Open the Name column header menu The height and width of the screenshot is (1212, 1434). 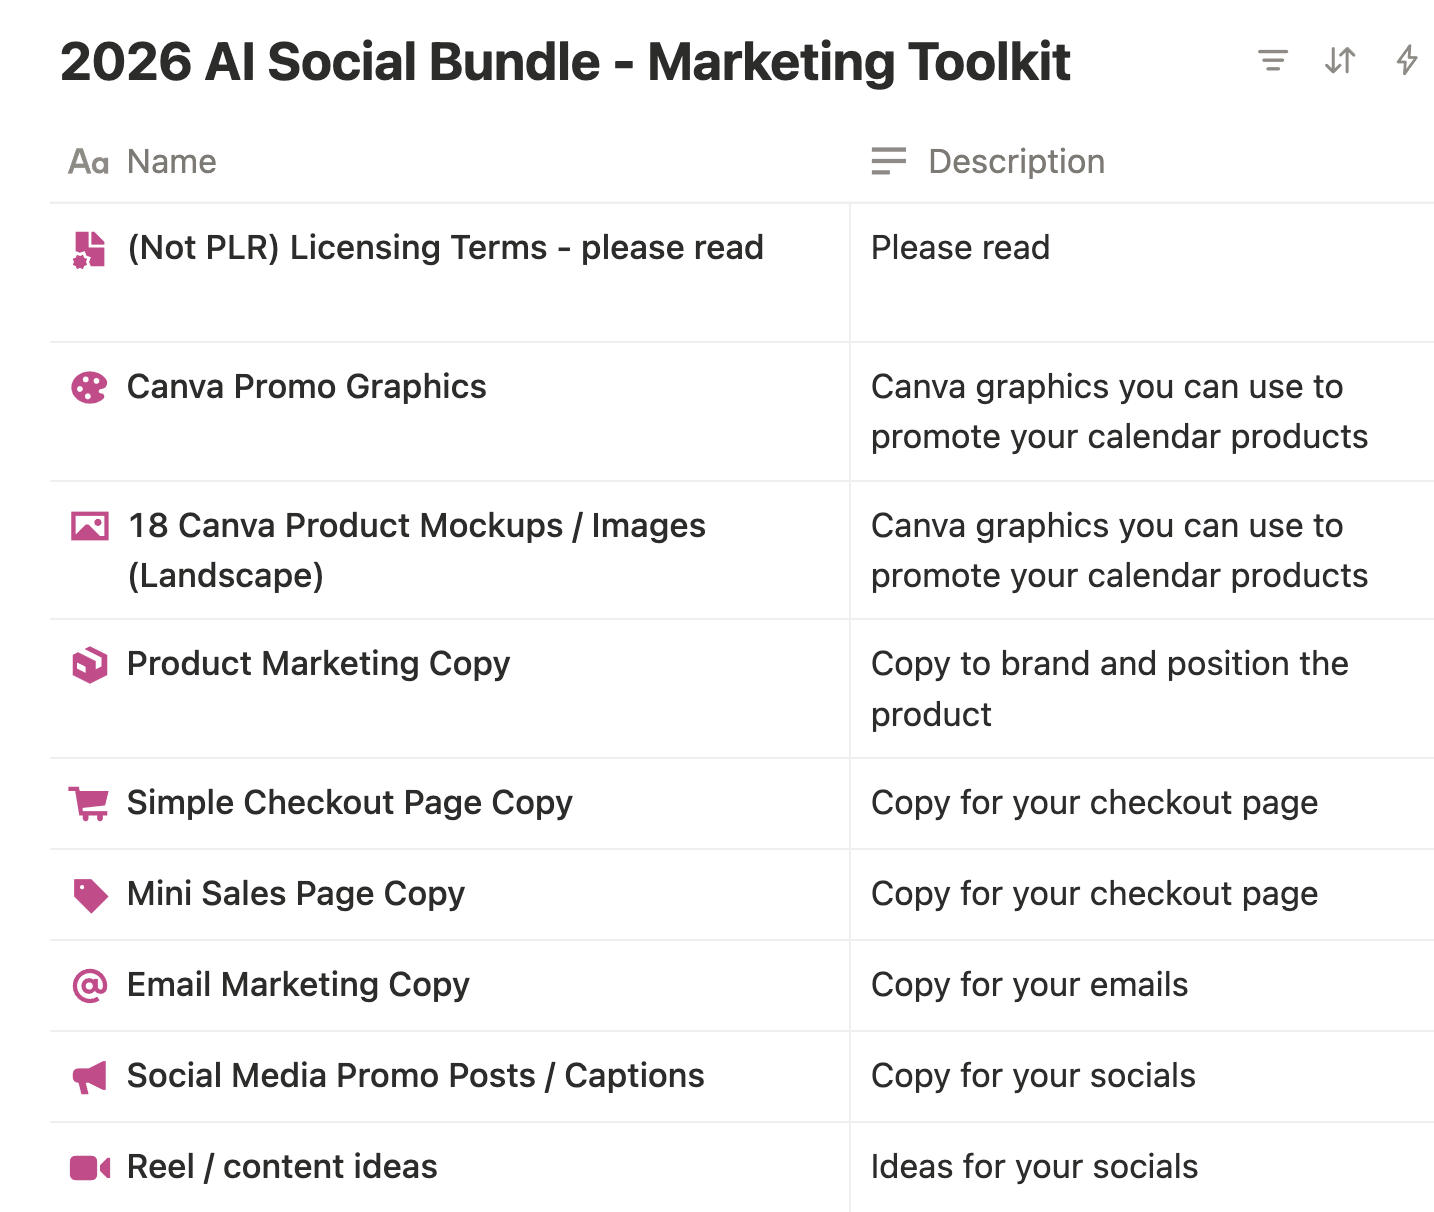(171, 162)
